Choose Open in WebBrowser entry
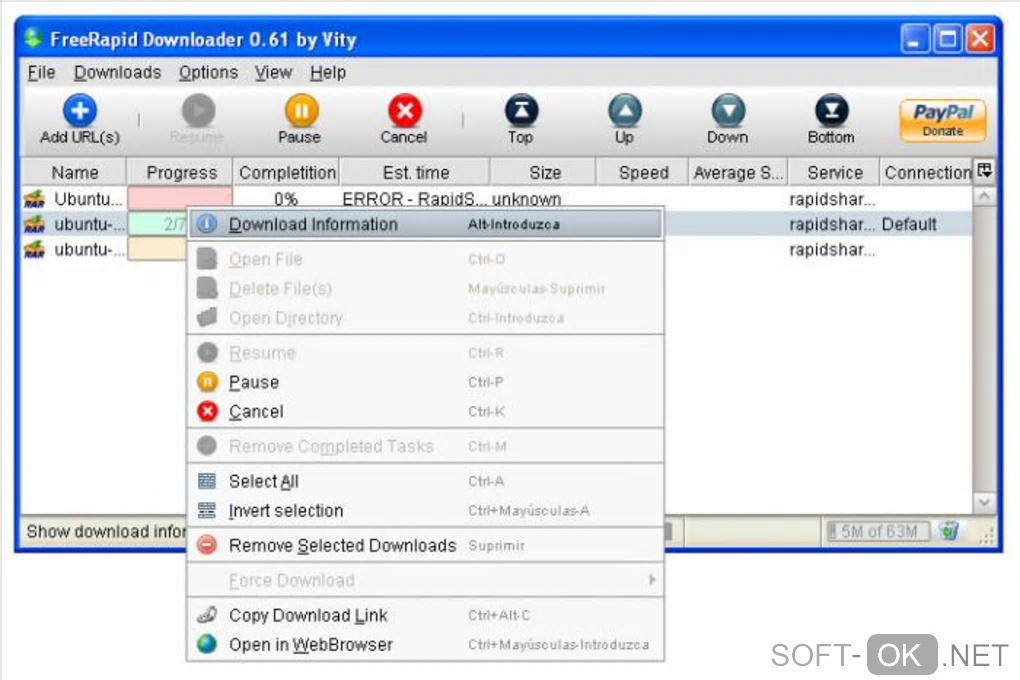Image resolution: width=1020 pixels, height=680 pixels. [425, 644]
